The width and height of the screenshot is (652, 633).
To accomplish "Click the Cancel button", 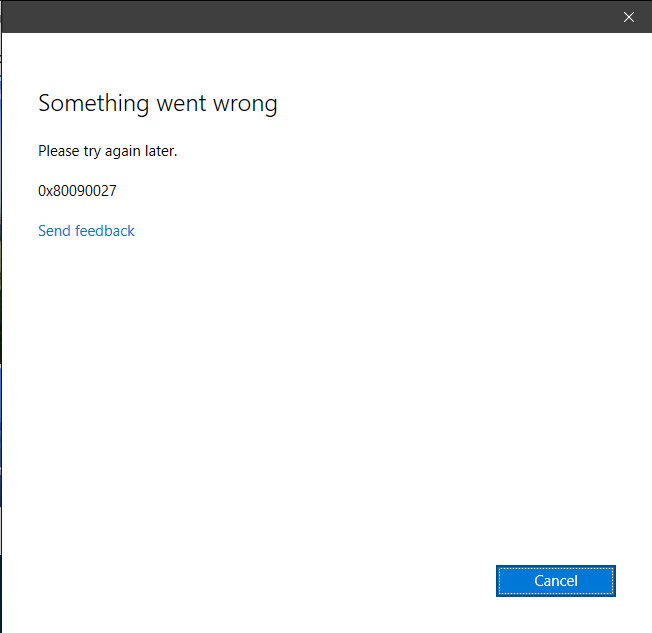I will (x=556, y=581).
